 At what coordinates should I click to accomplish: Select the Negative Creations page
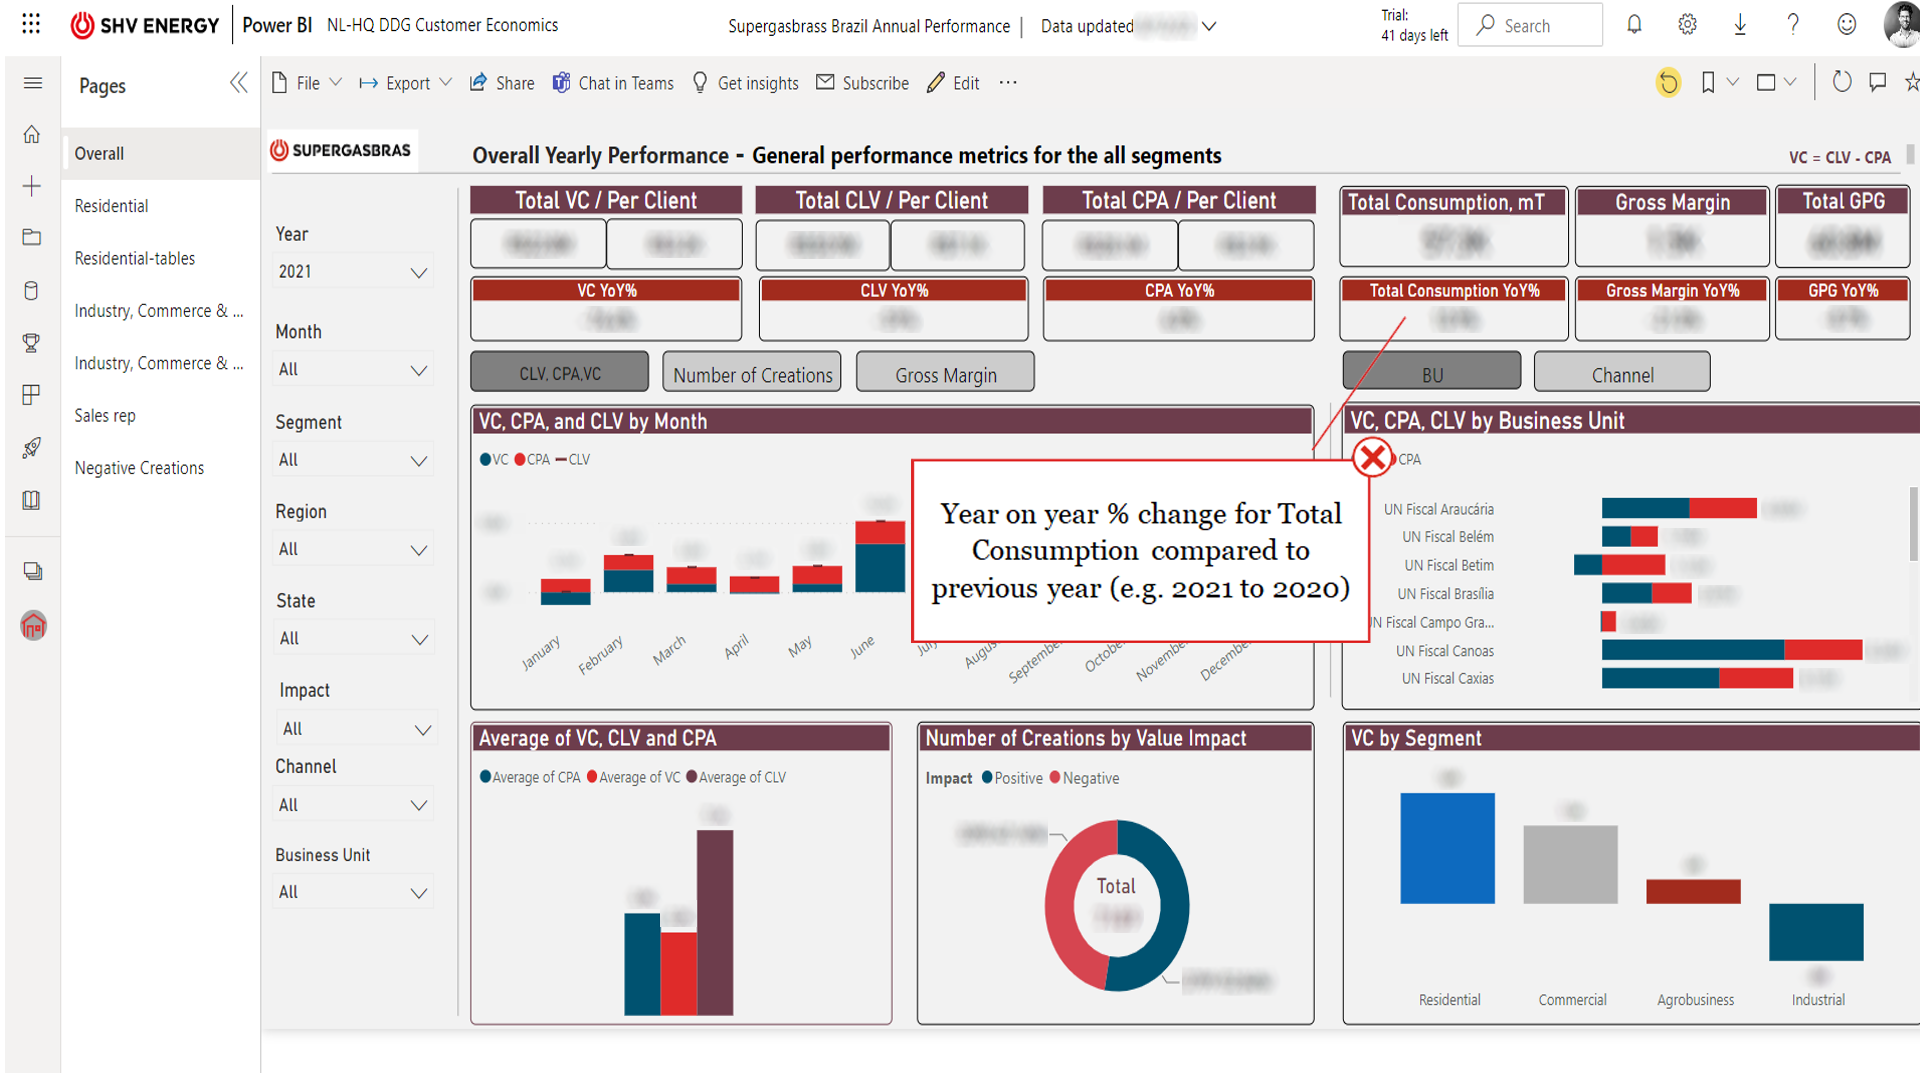[x=161, y=468]
